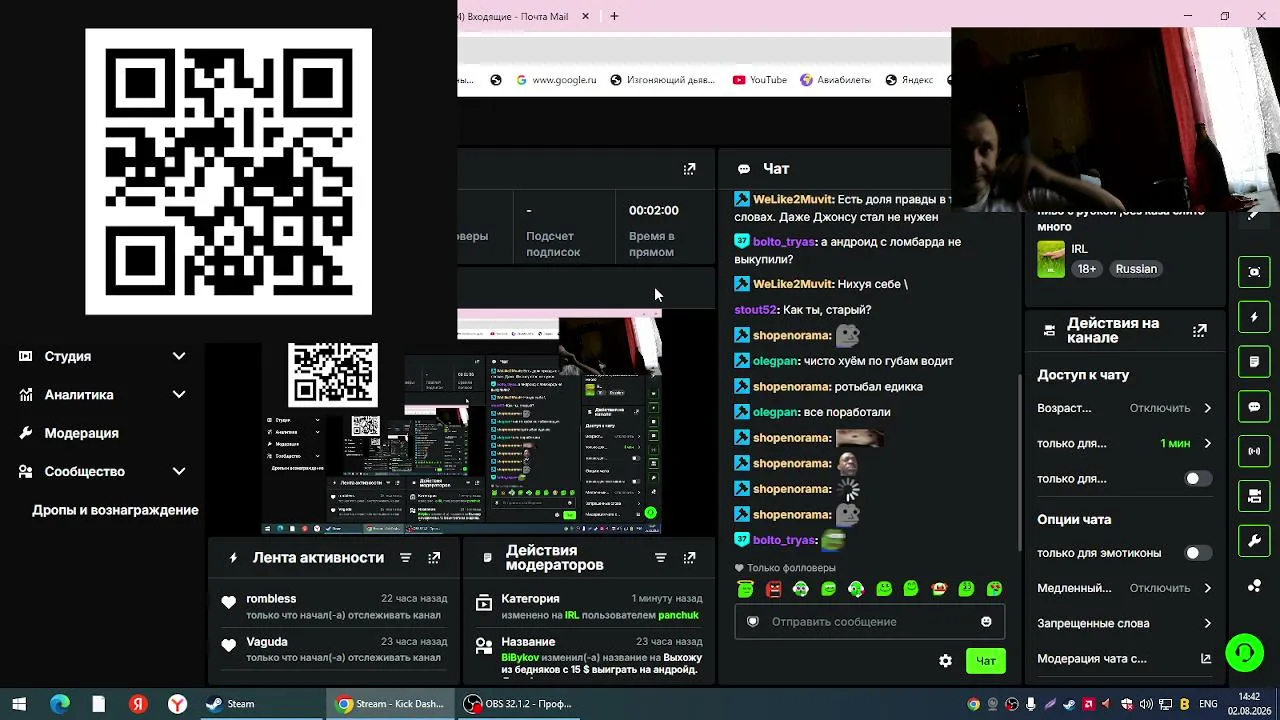Click the chat identity badge icon

(753, 622)
